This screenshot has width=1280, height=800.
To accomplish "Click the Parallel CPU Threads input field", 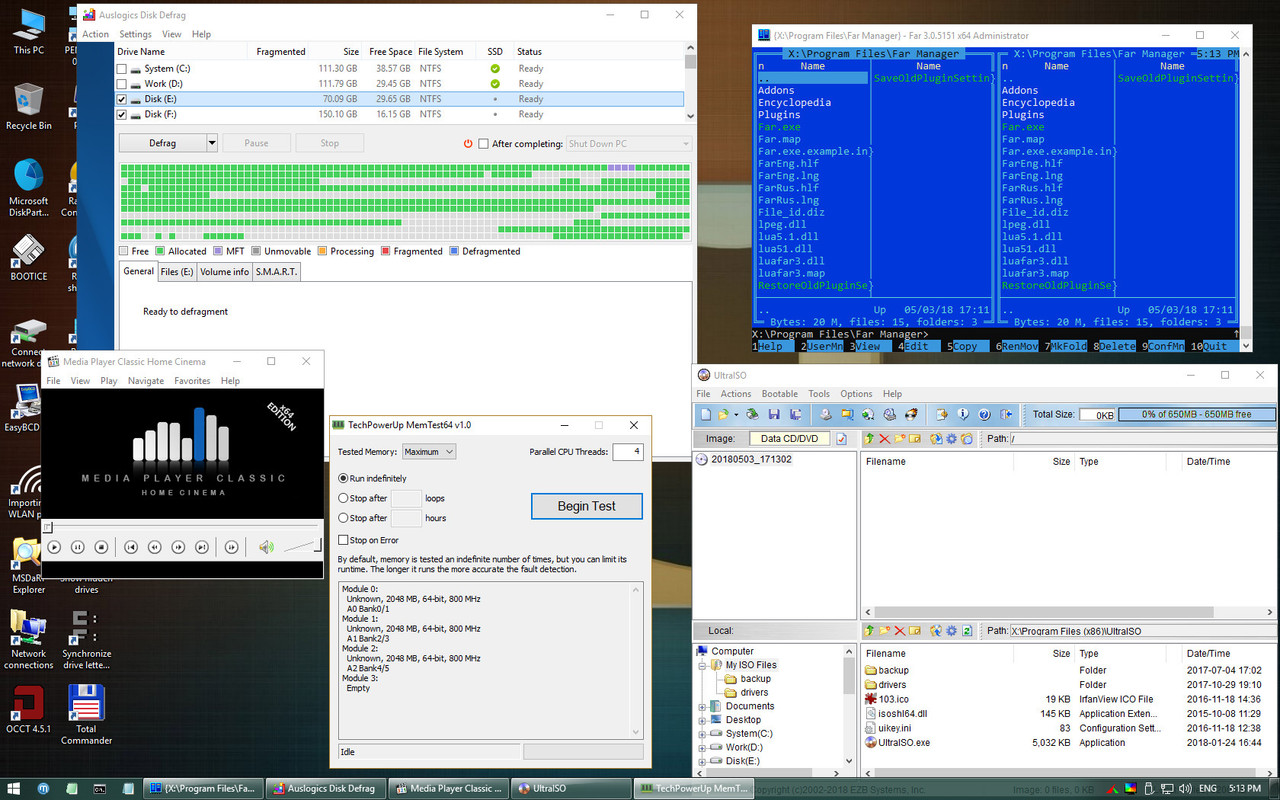I will point(628,452).
